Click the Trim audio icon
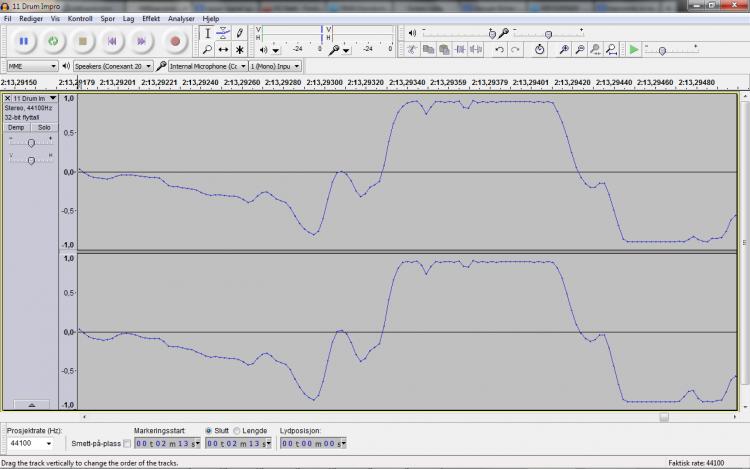 [x=460, y=50]
